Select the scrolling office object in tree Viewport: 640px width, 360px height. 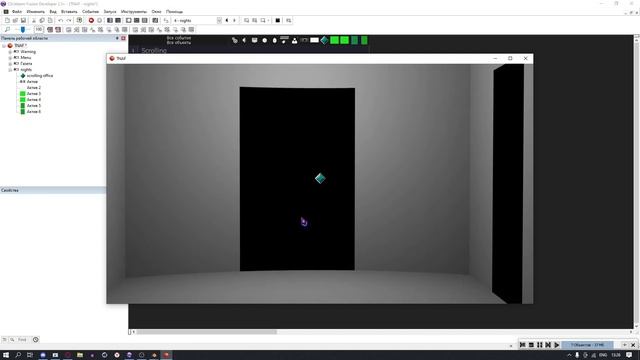40,76
